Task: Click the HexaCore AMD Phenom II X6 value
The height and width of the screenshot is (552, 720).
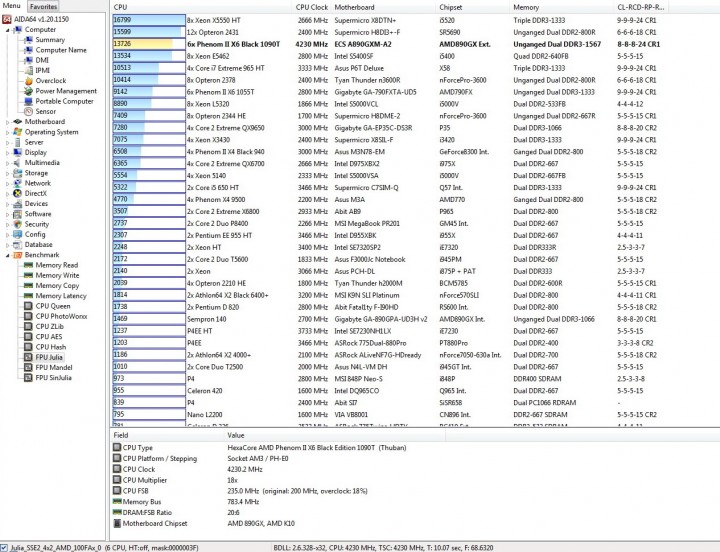Action: click(x=317, y=448)
